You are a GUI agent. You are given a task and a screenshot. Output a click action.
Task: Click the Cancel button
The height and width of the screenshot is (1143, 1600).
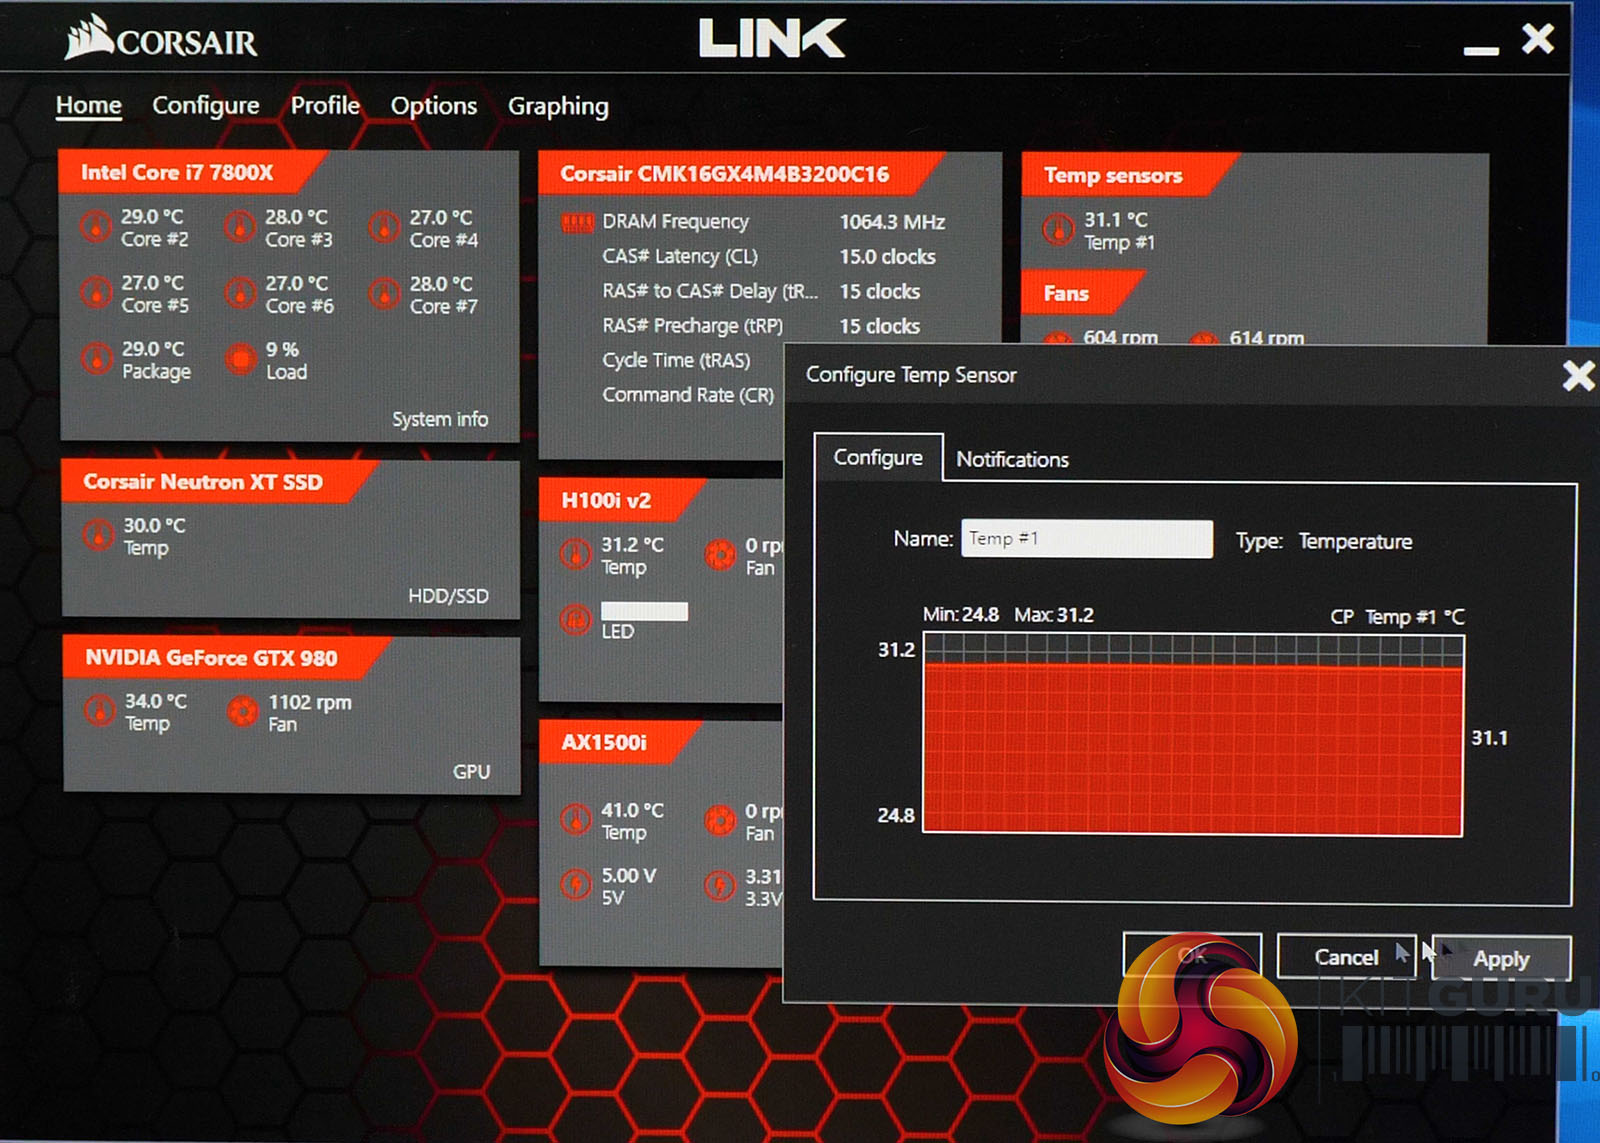coord(1346,957)
